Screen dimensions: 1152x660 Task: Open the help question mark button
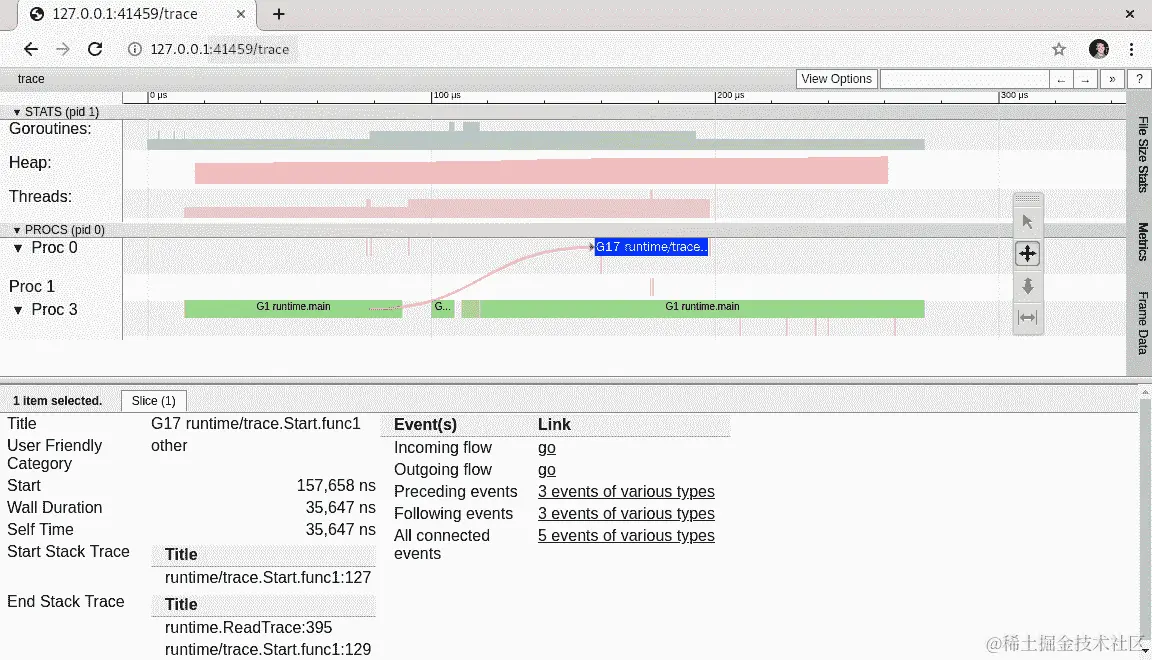pos(1139,79)
